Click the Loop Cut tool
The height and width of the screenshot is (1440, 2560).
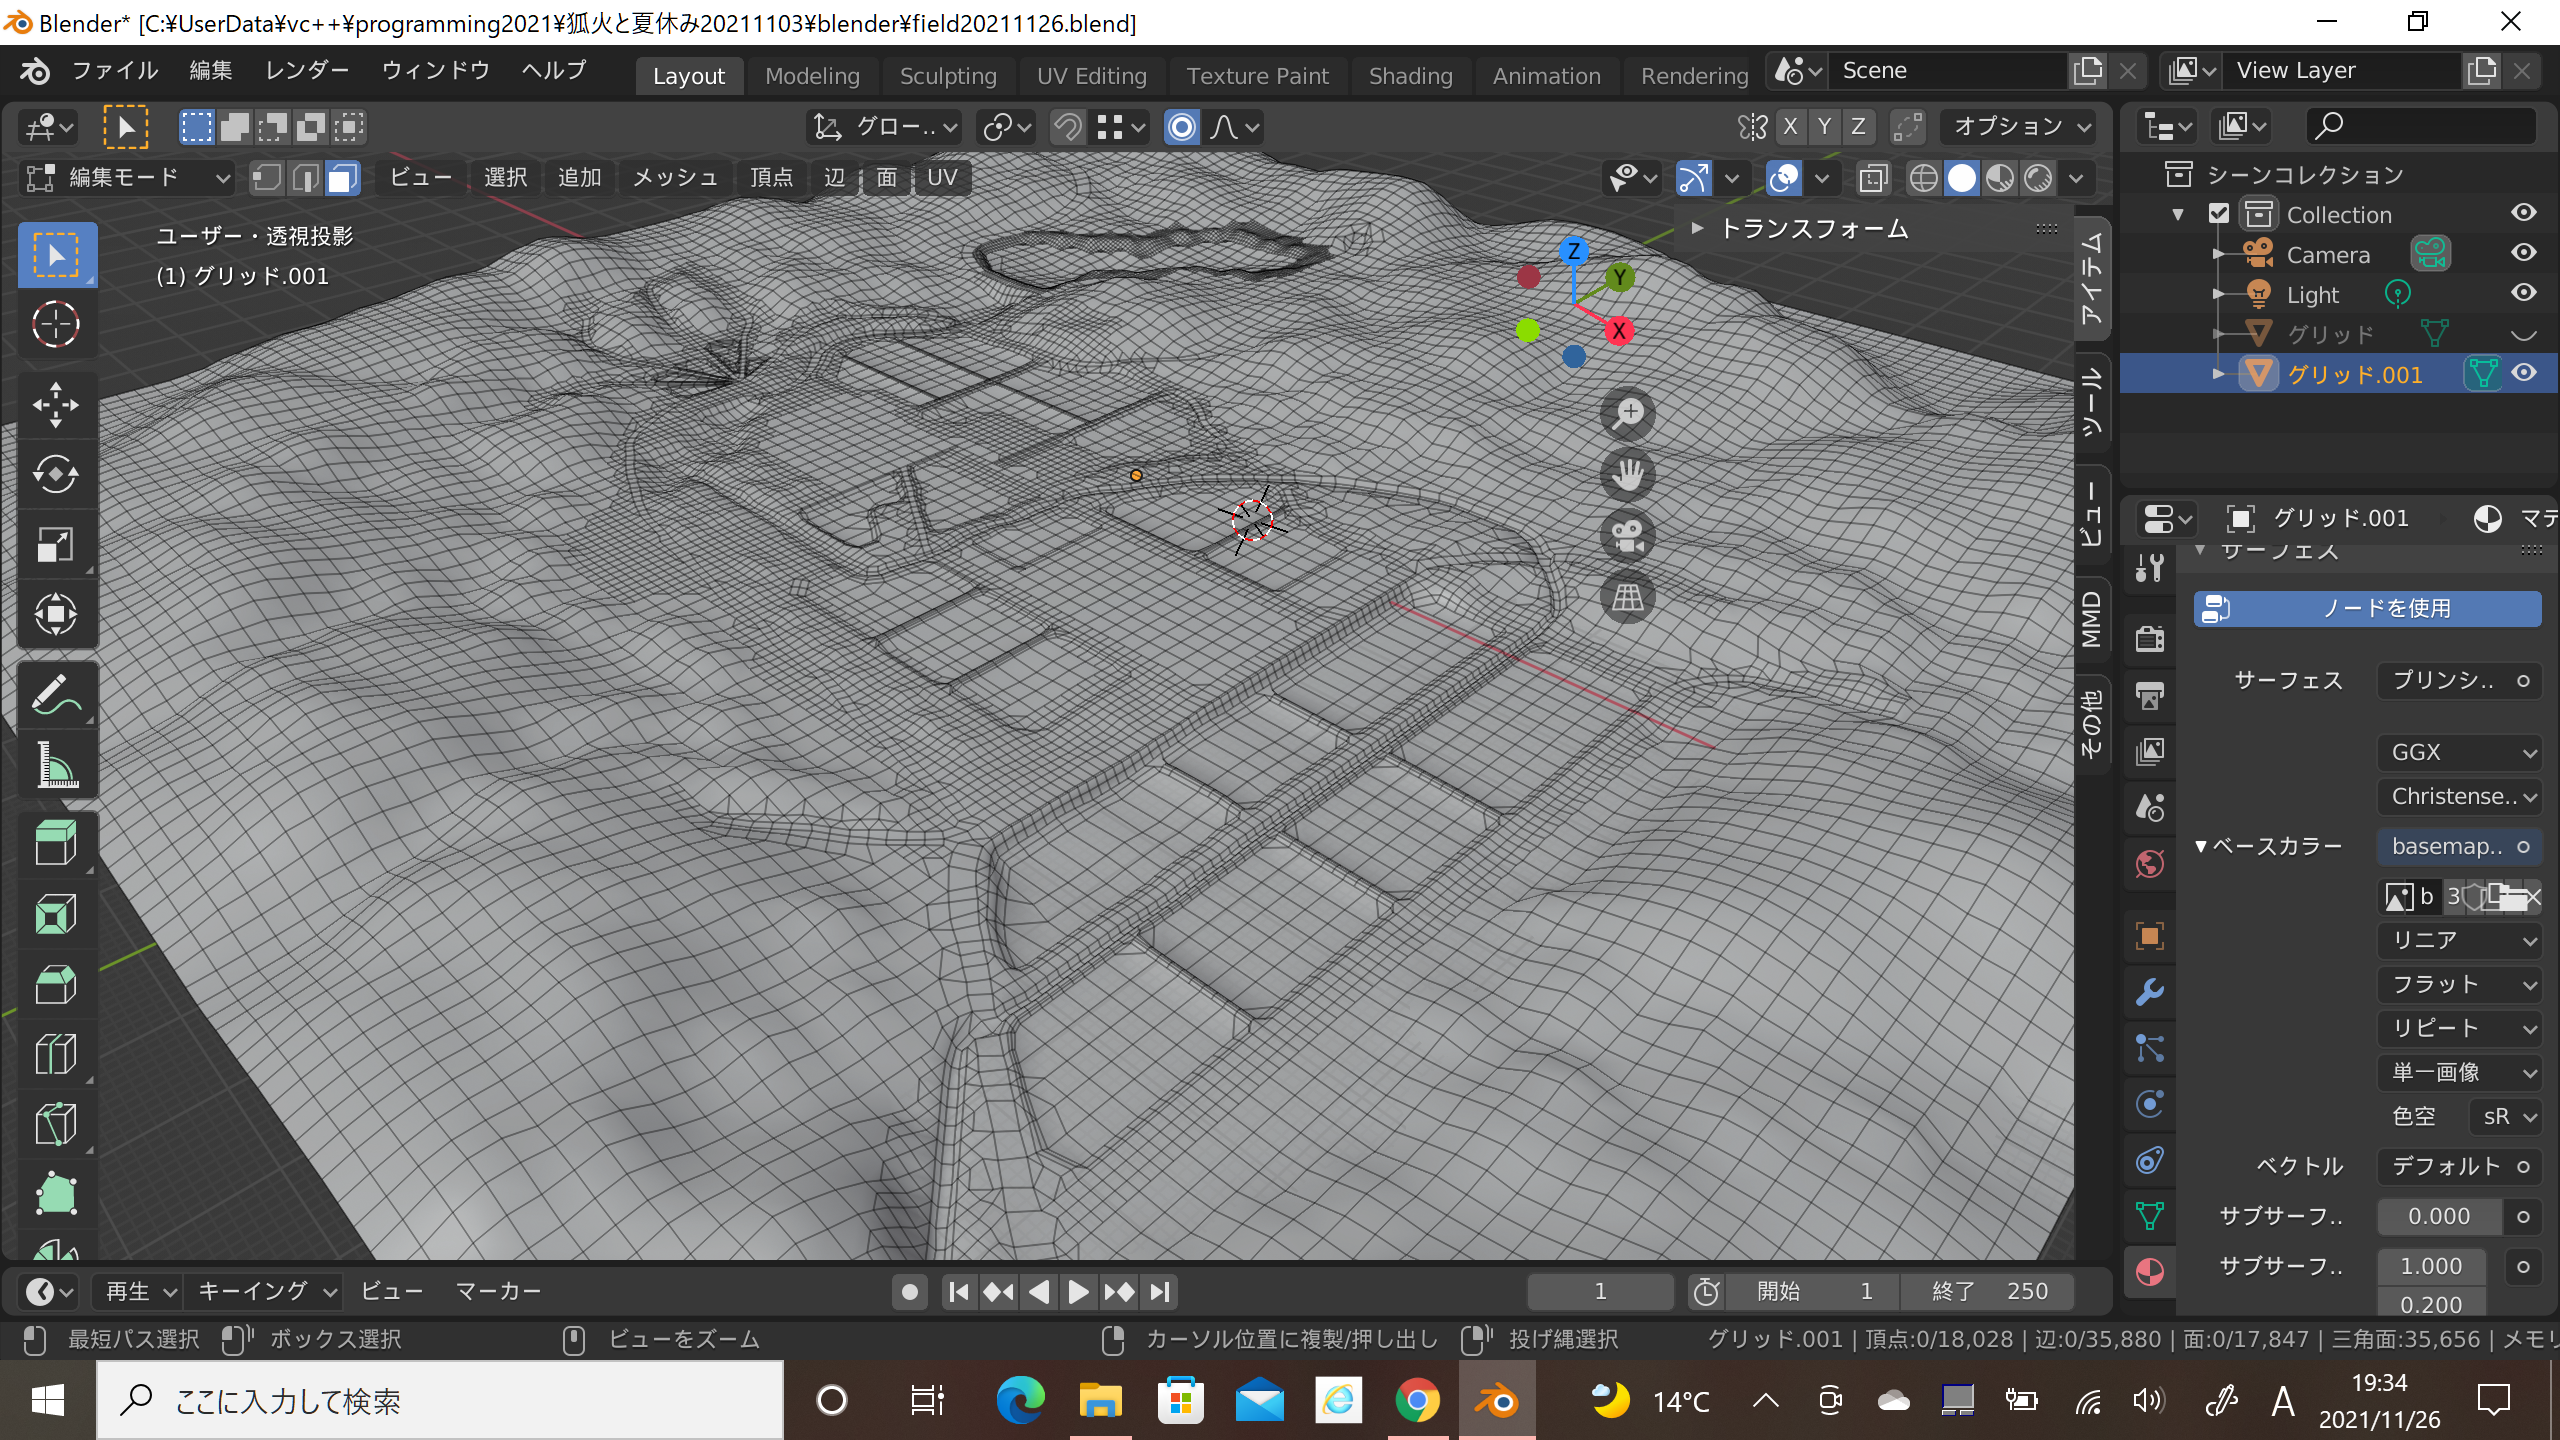[x=56, y=1054]
